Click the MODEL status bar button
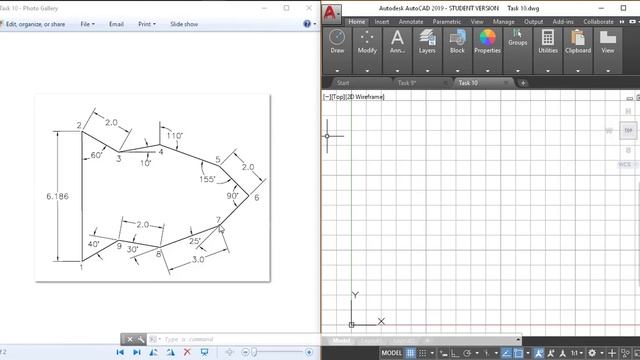 click(391, 353)
